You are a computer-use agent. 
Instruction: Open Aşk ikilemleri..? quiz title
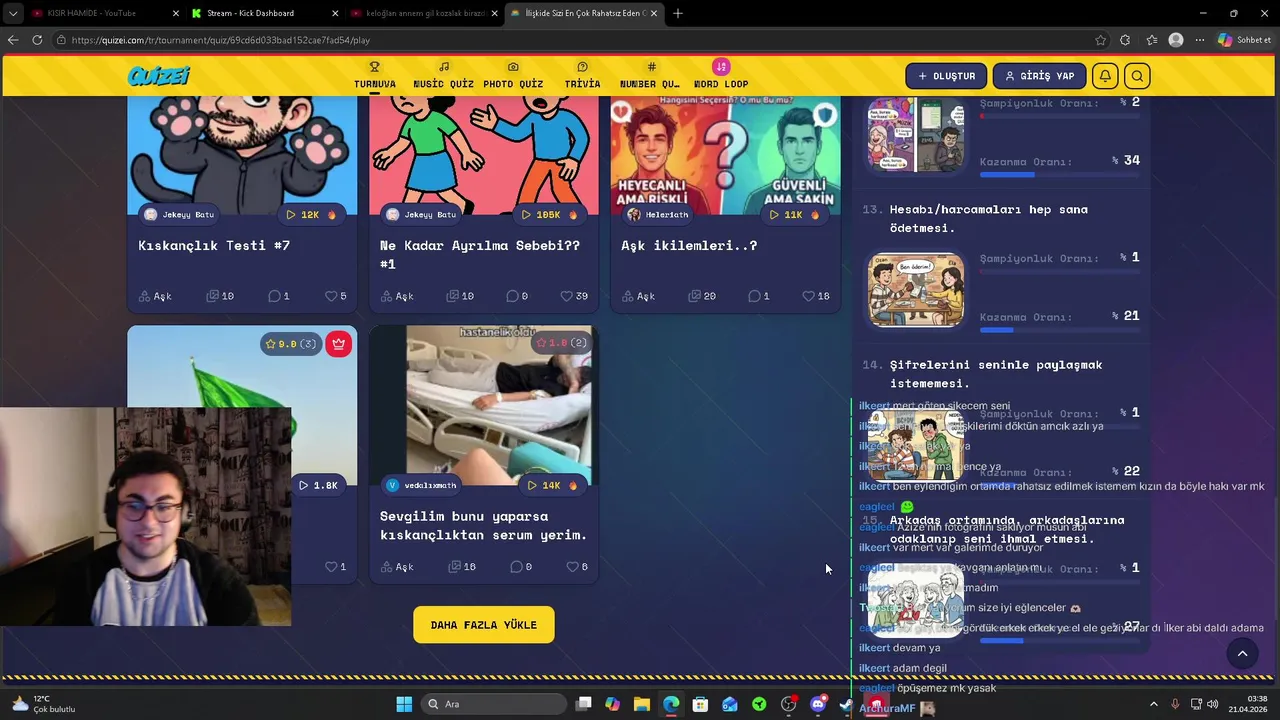689,245
